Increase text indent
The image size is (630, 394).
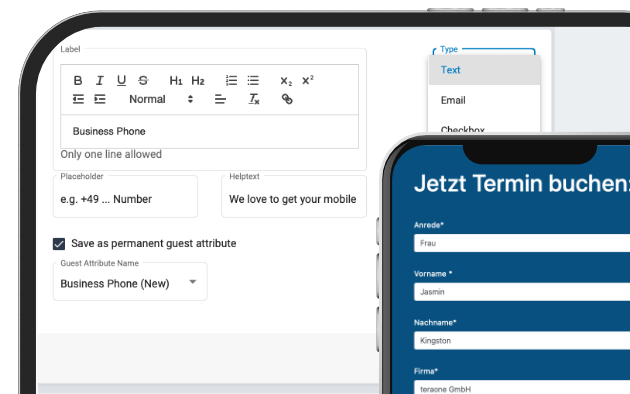[x=100, y=99]
